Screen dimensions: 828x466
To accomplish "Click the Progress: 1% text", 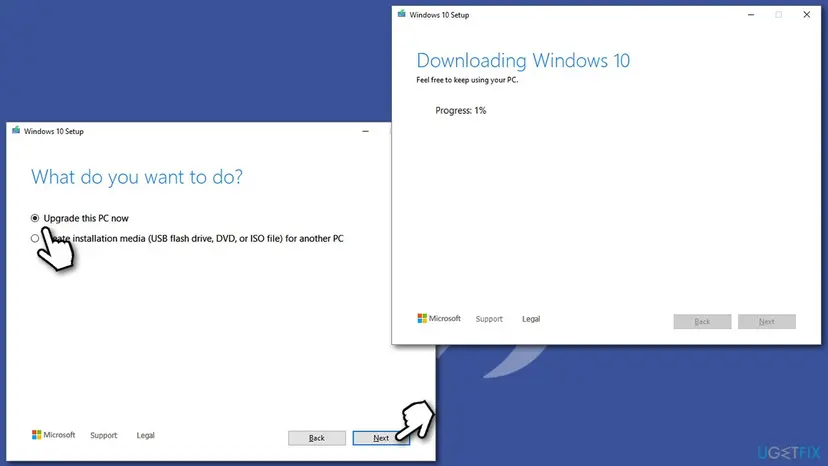I will pos(460,110).
